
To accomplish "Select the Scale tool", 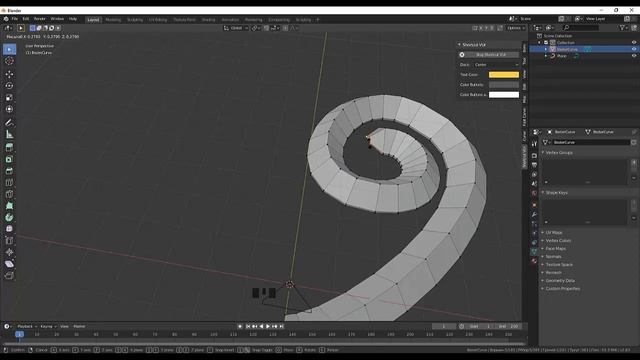I will [9, 98].
